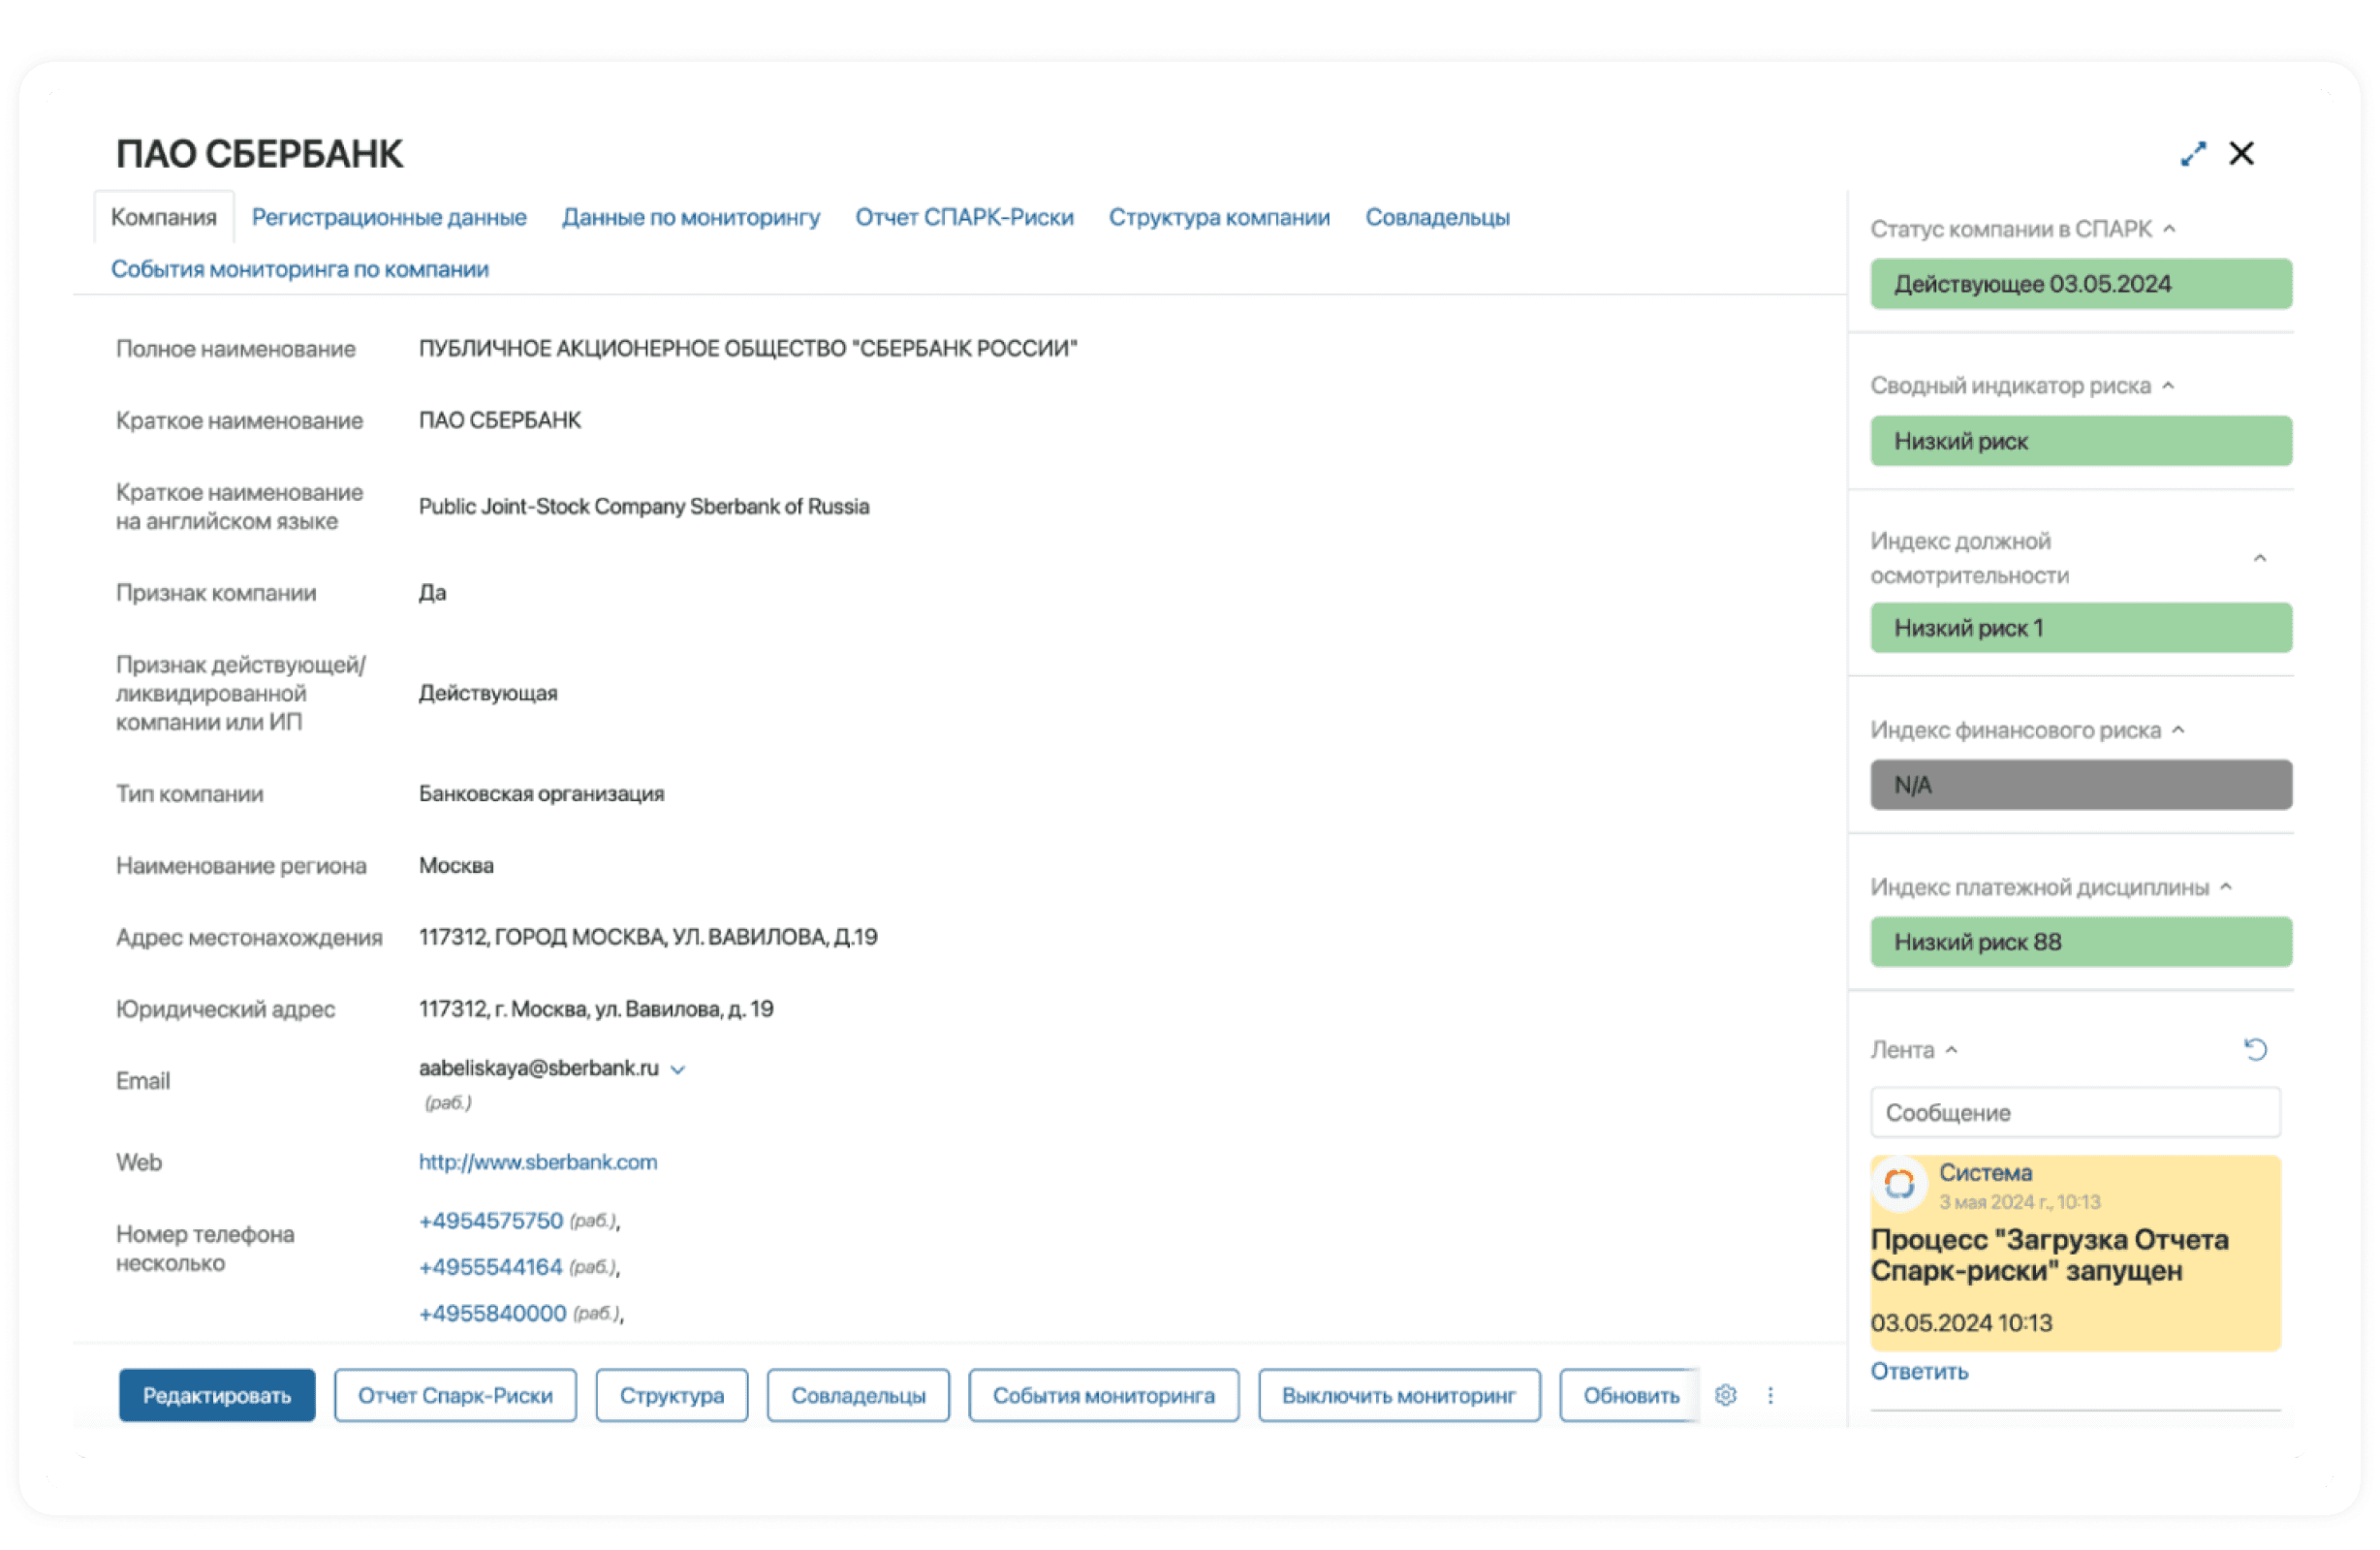Screen dimensions: 2380x1550
Task: Collapse the Индекс финансового риска section
Action: tap(2178, 730)
